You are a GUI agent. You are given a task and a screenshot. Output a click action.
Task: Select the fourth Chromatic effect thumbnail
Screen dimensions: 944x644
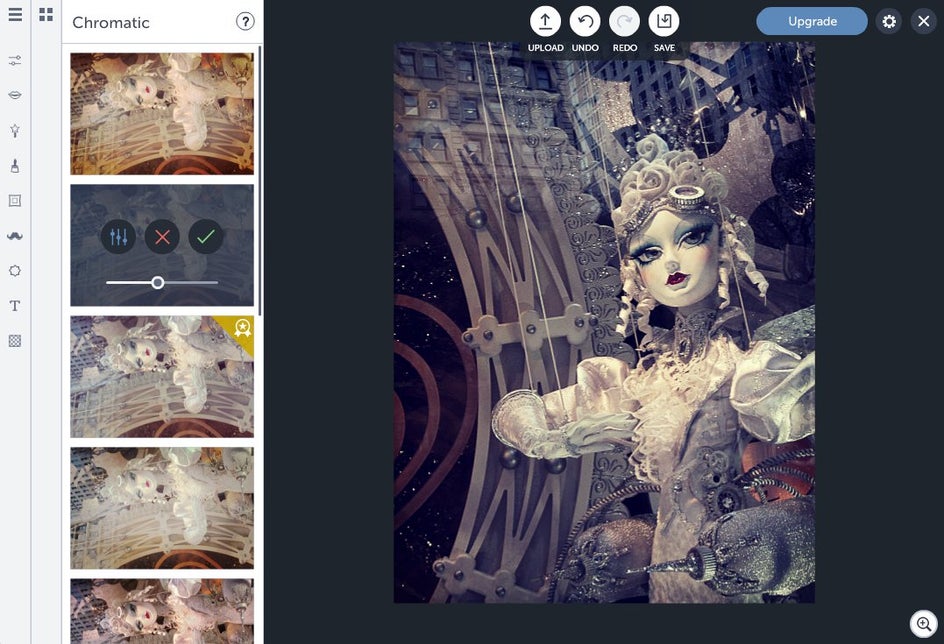[162, 508]
